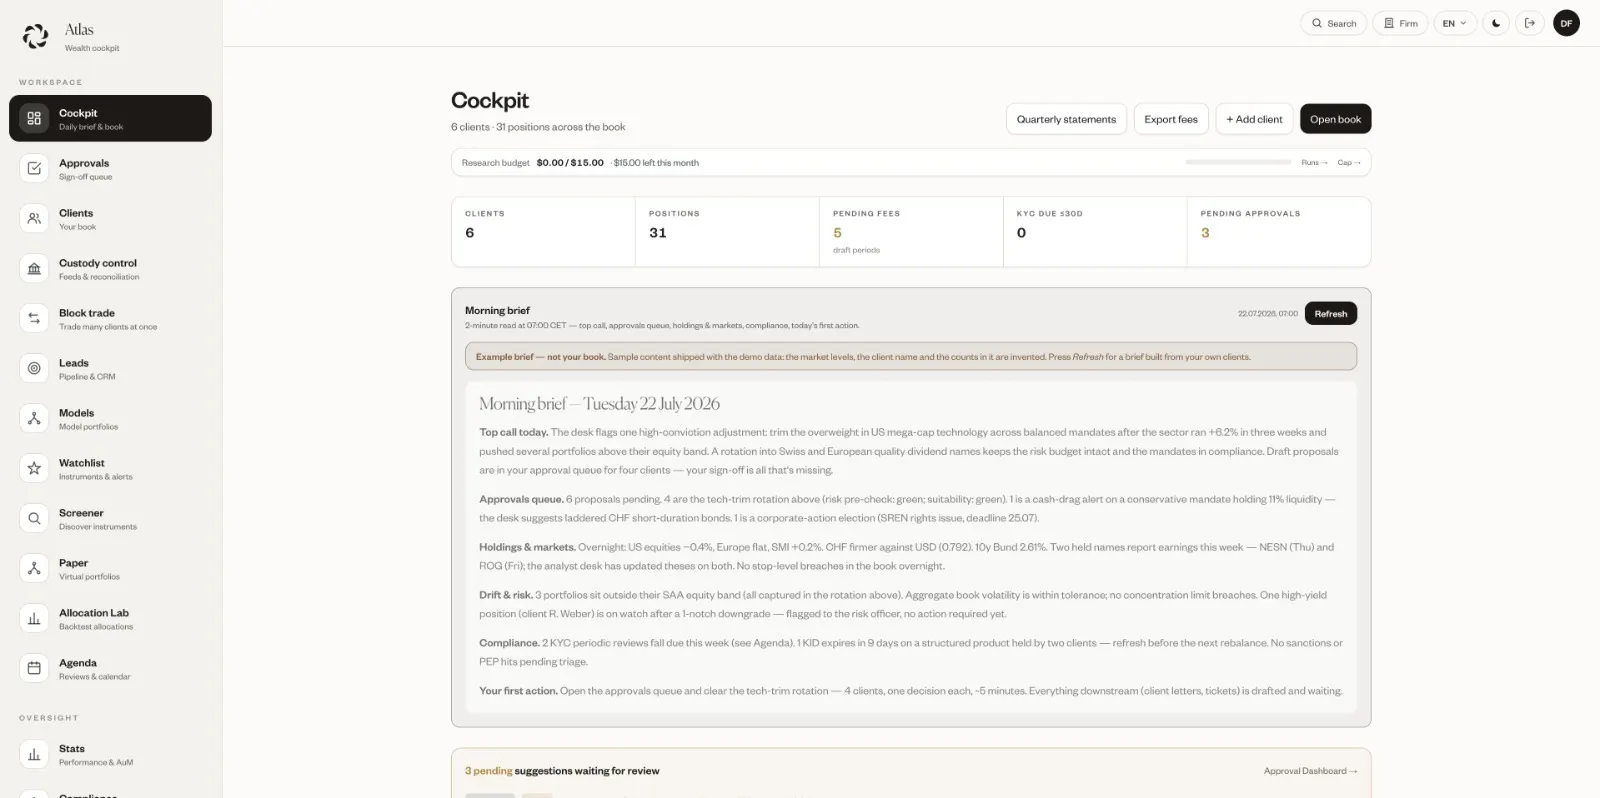Click the Models node-tree icon

34,418
